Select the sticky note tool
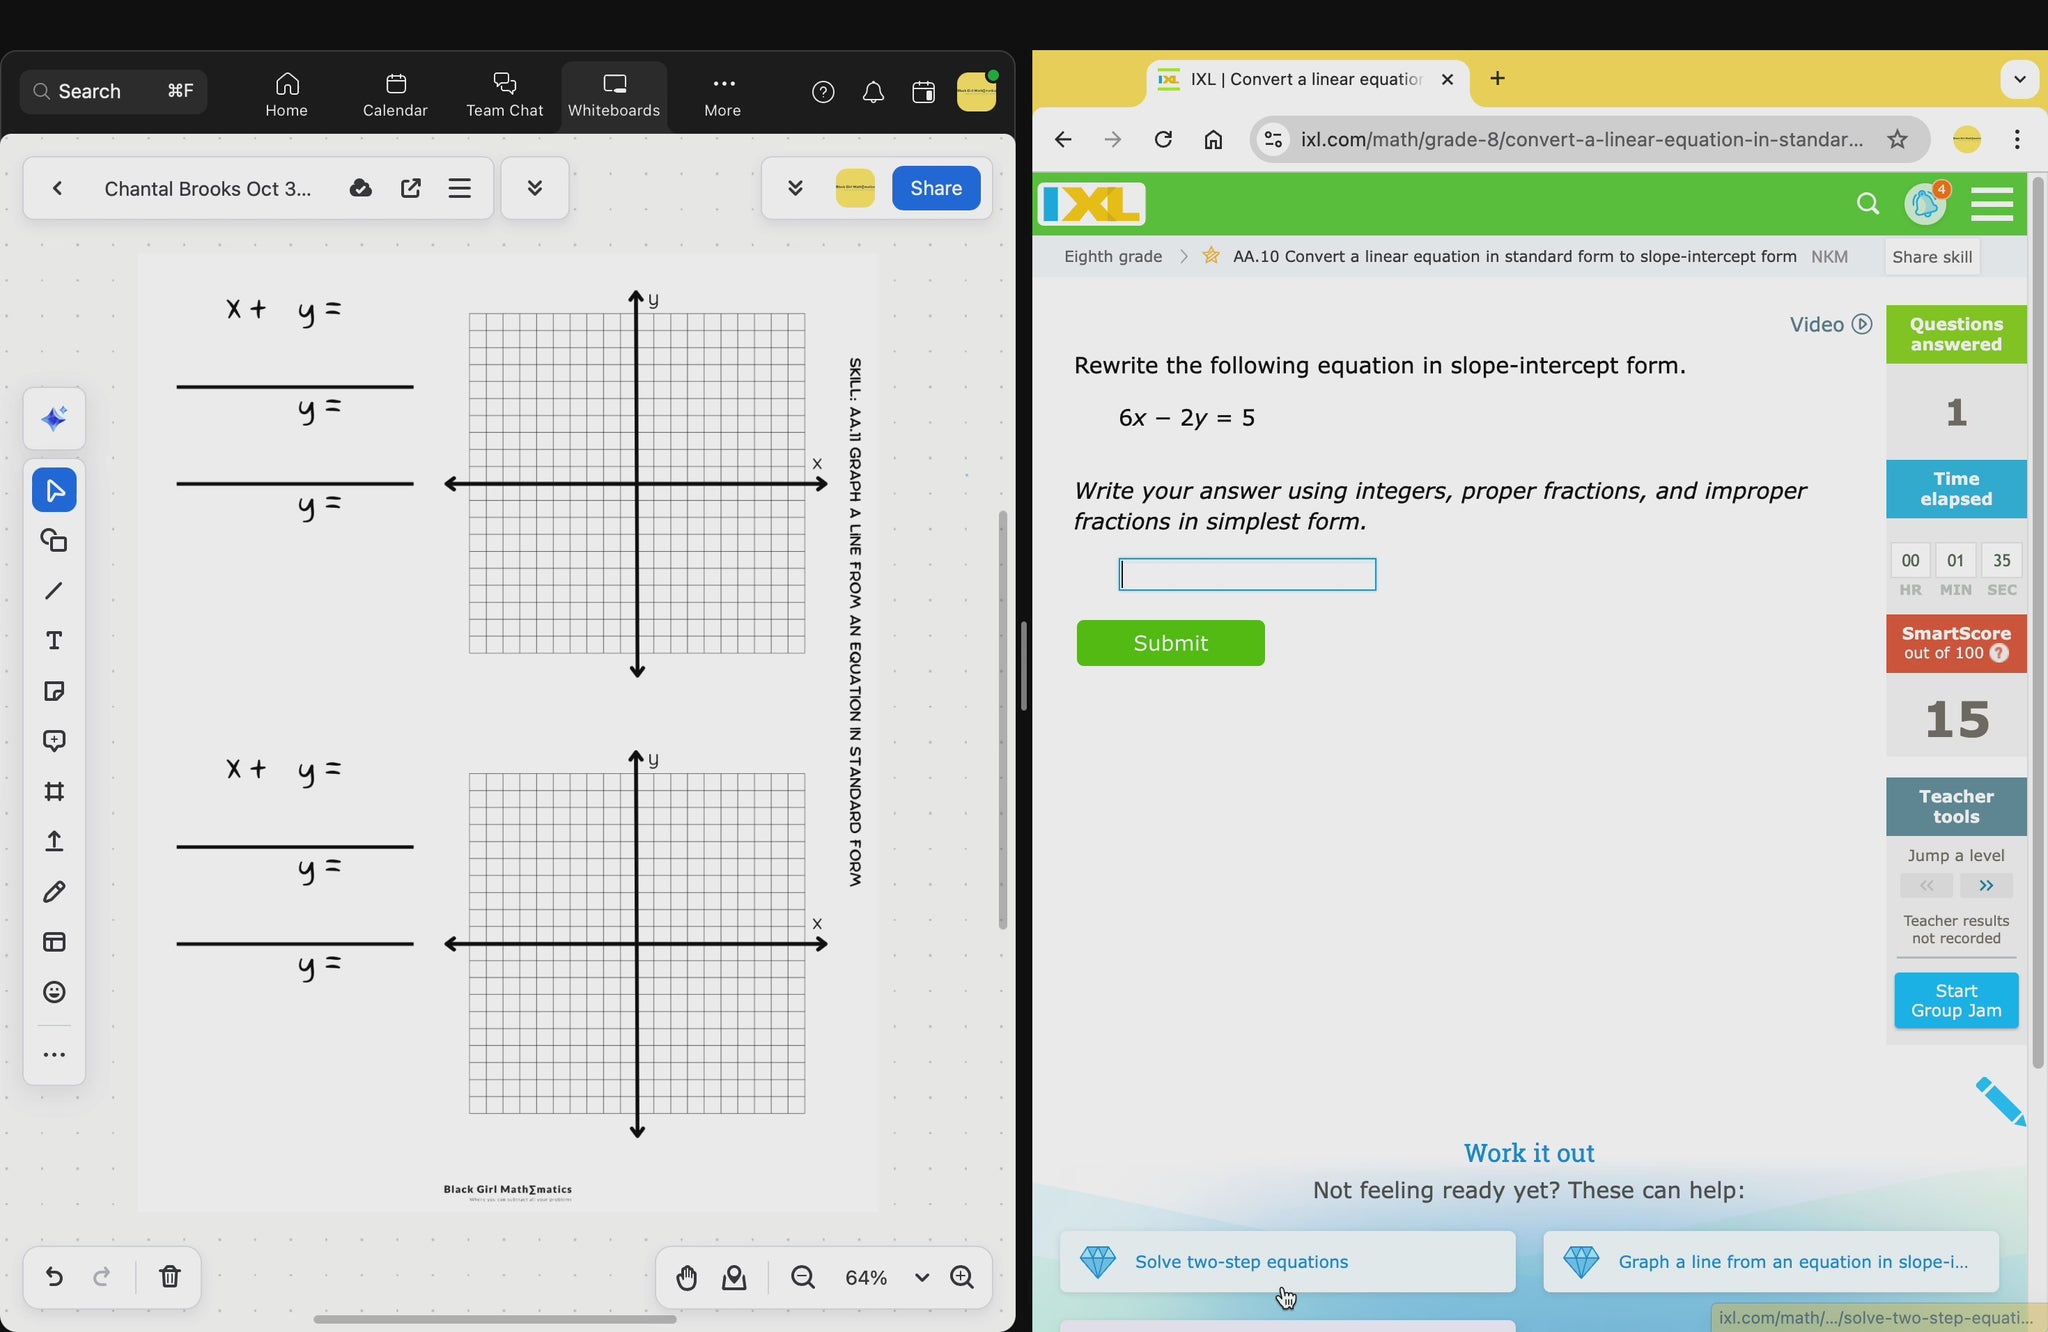 (54, 691)
